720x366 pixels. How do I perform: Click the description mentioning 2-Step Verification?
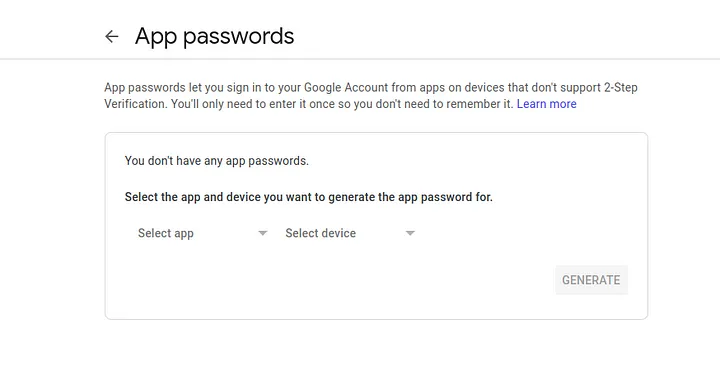click(x=371, y=96)
